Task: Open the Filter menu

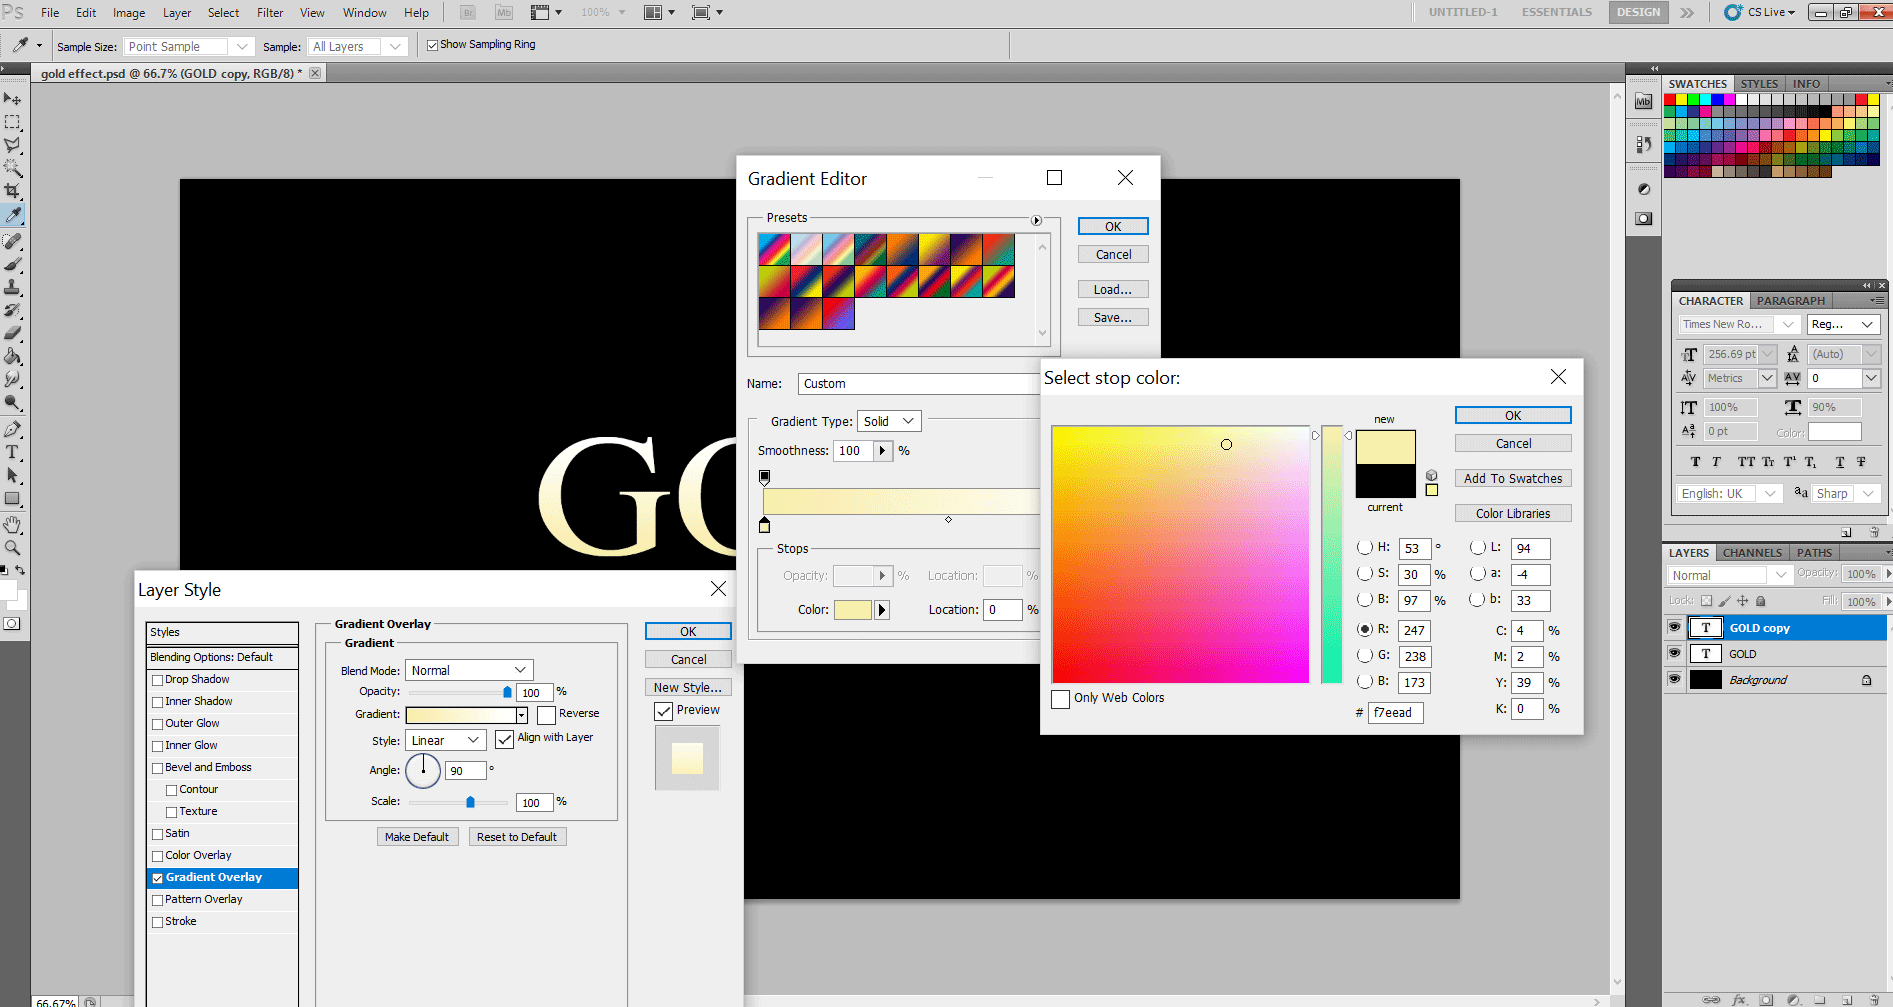Action: coord(269,12)
